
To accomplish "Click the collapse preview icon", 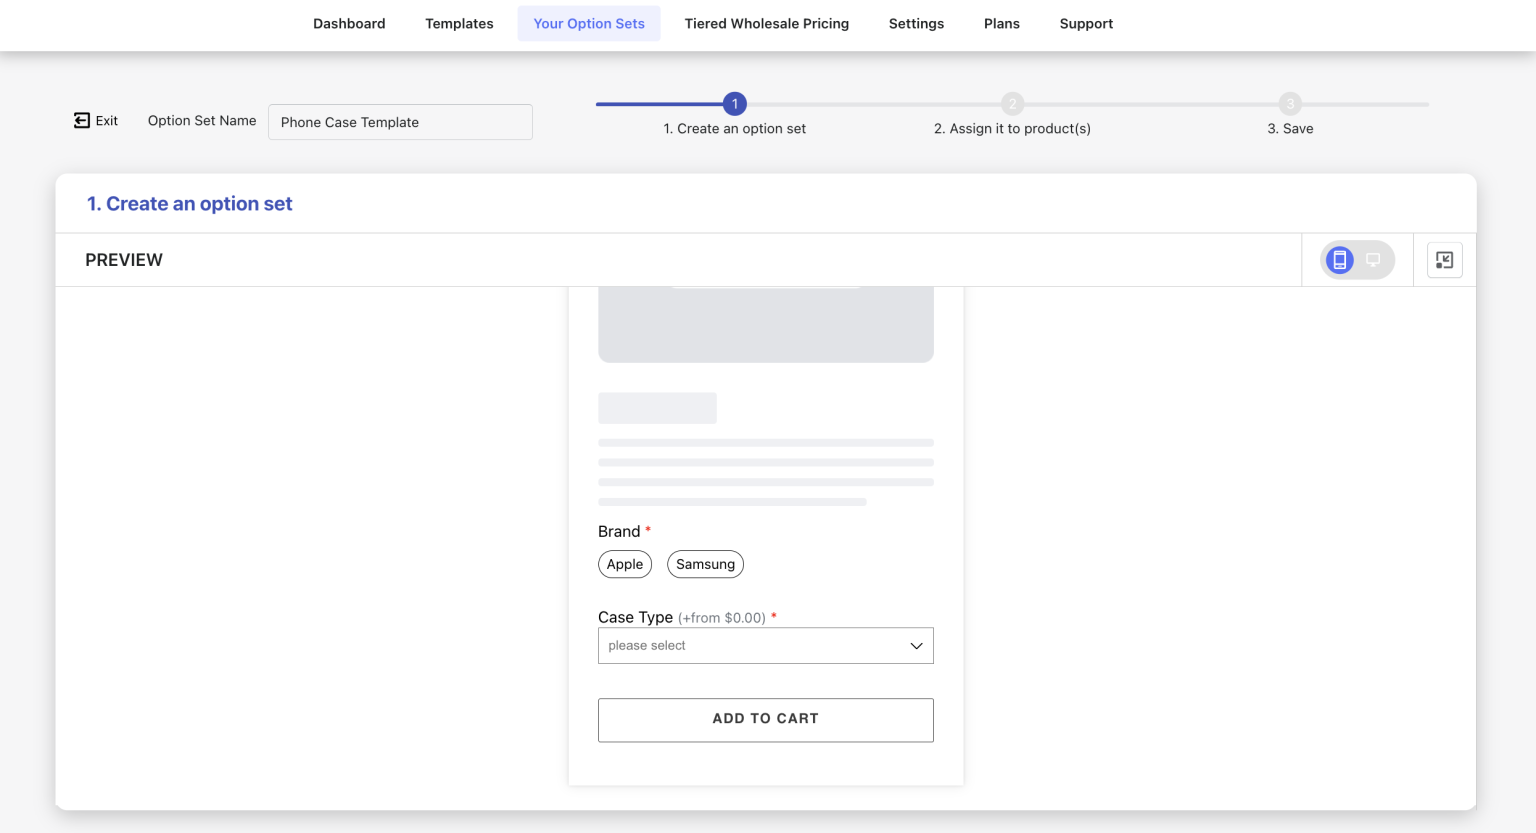I will pos(1444,259).
